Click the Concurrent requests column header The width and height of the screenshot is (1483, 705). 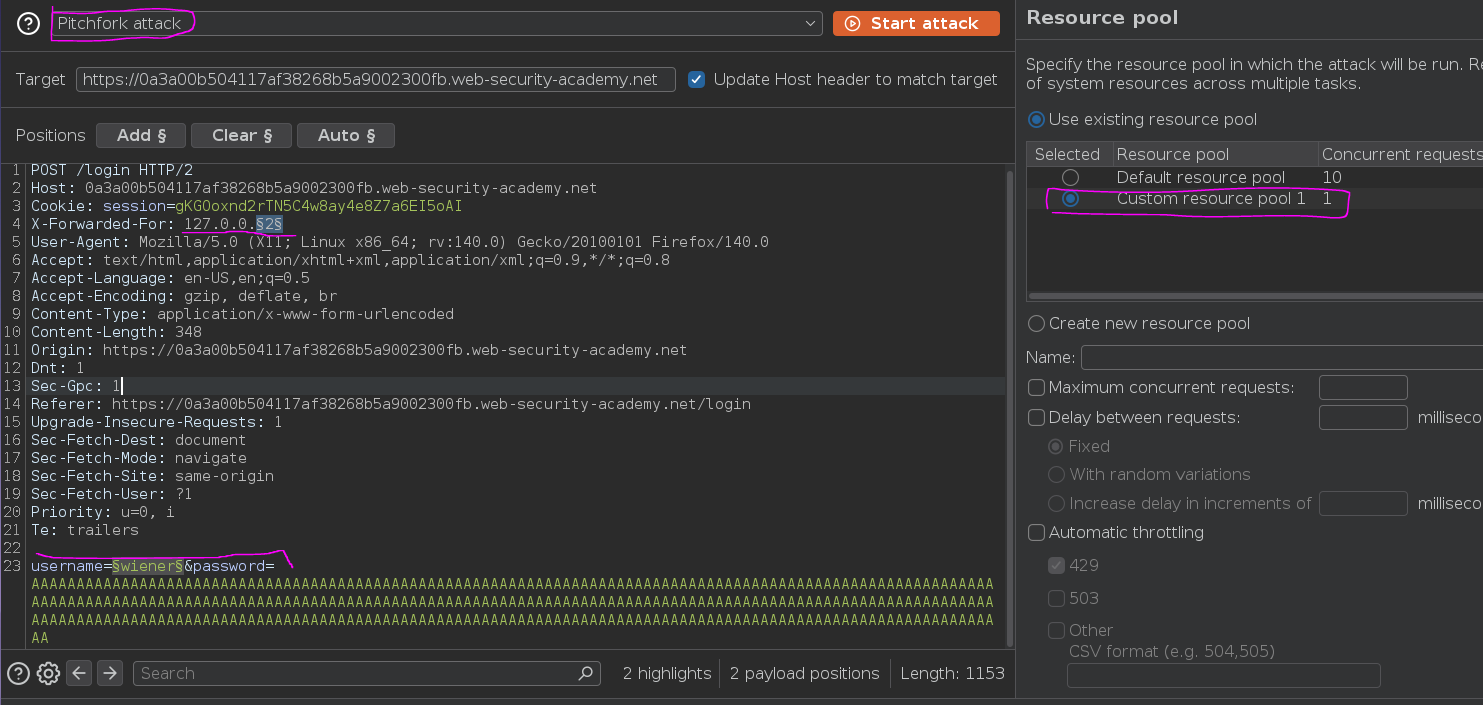pos(1400,154)
